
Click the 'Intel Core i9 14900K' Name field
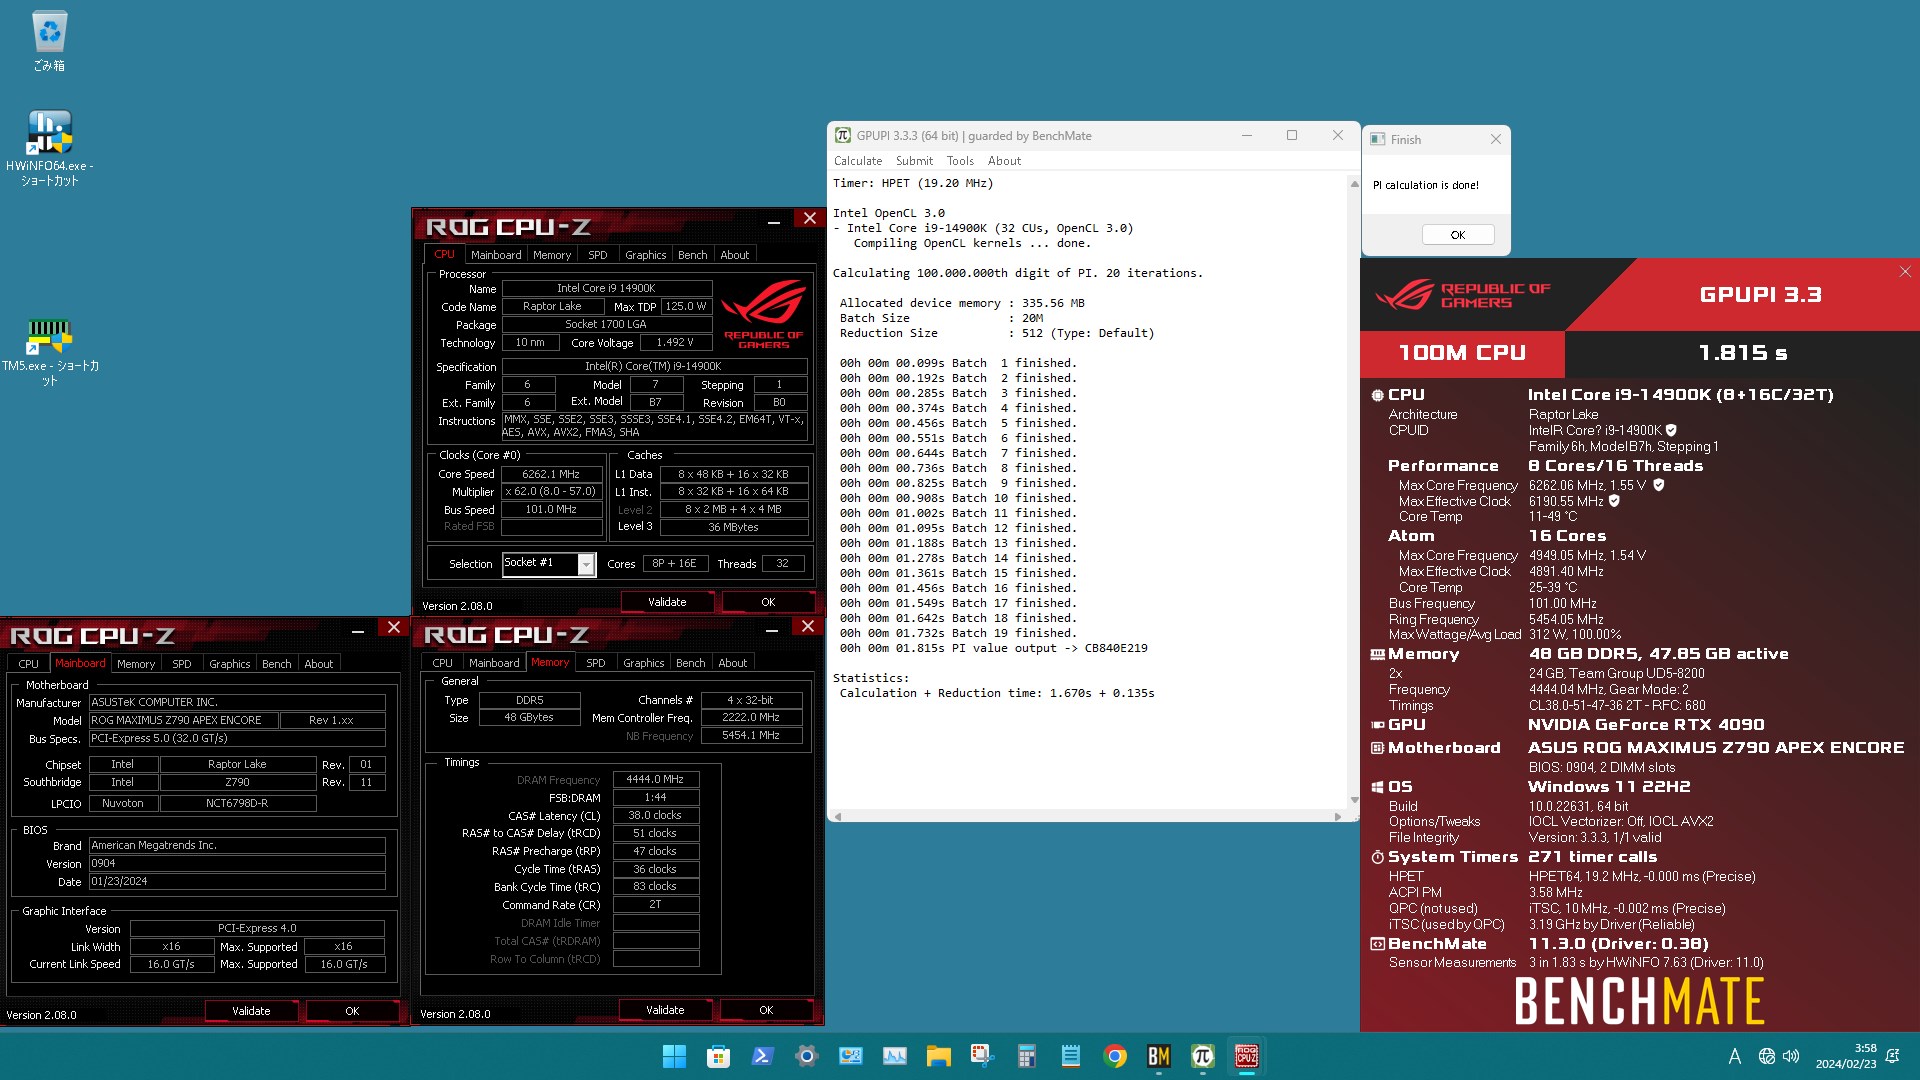click(606, 288)
